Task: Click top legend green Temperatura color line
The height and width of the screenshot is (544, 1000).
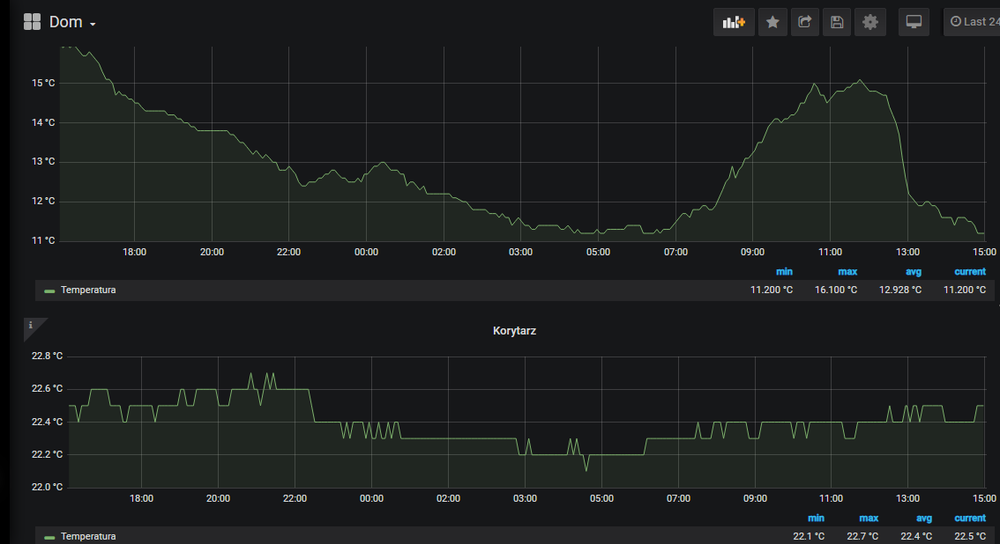Action: coord(49,291)
